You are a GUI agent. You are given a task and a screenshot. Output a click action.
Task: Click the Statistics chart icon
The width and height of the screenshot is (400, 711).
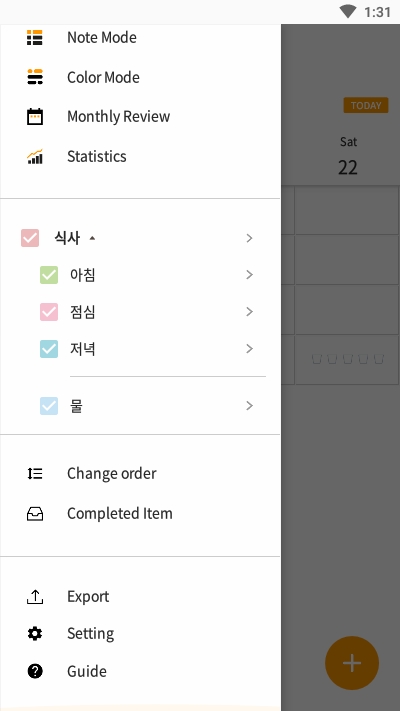pyautogui.click(x=34, y=156)
